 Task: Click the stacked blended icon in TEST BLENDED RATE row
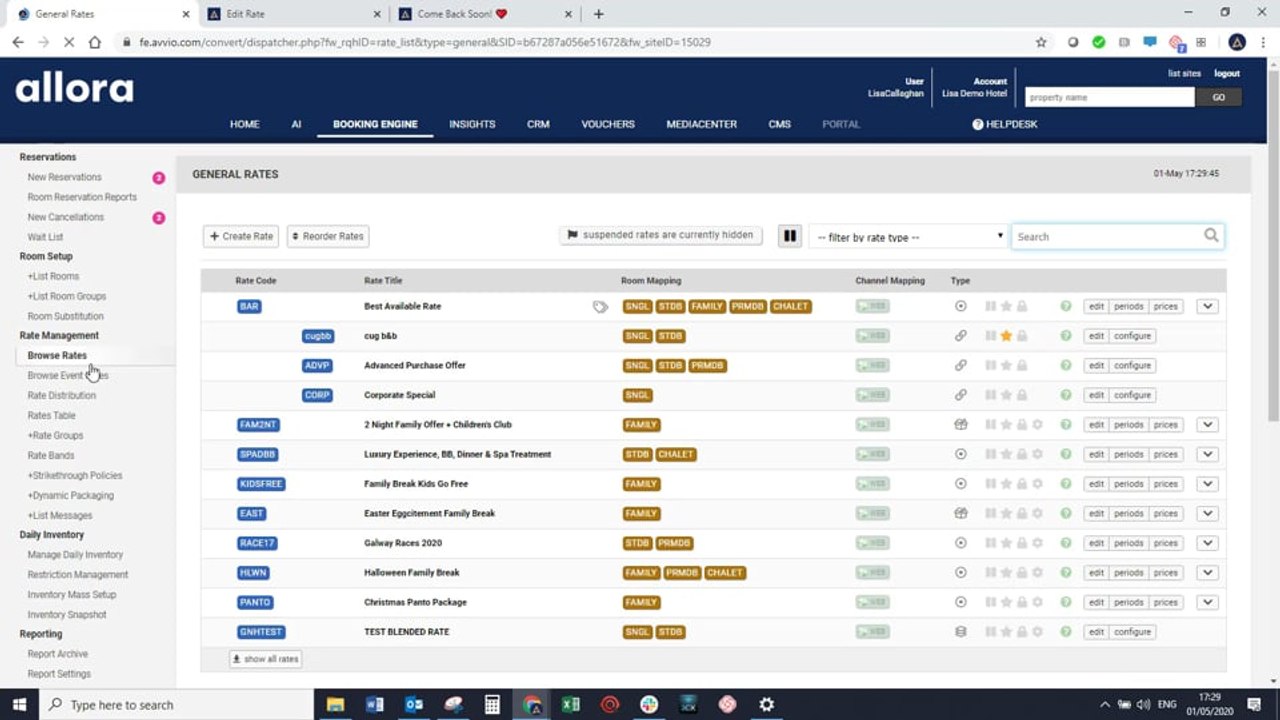click(x=961, y=632)
